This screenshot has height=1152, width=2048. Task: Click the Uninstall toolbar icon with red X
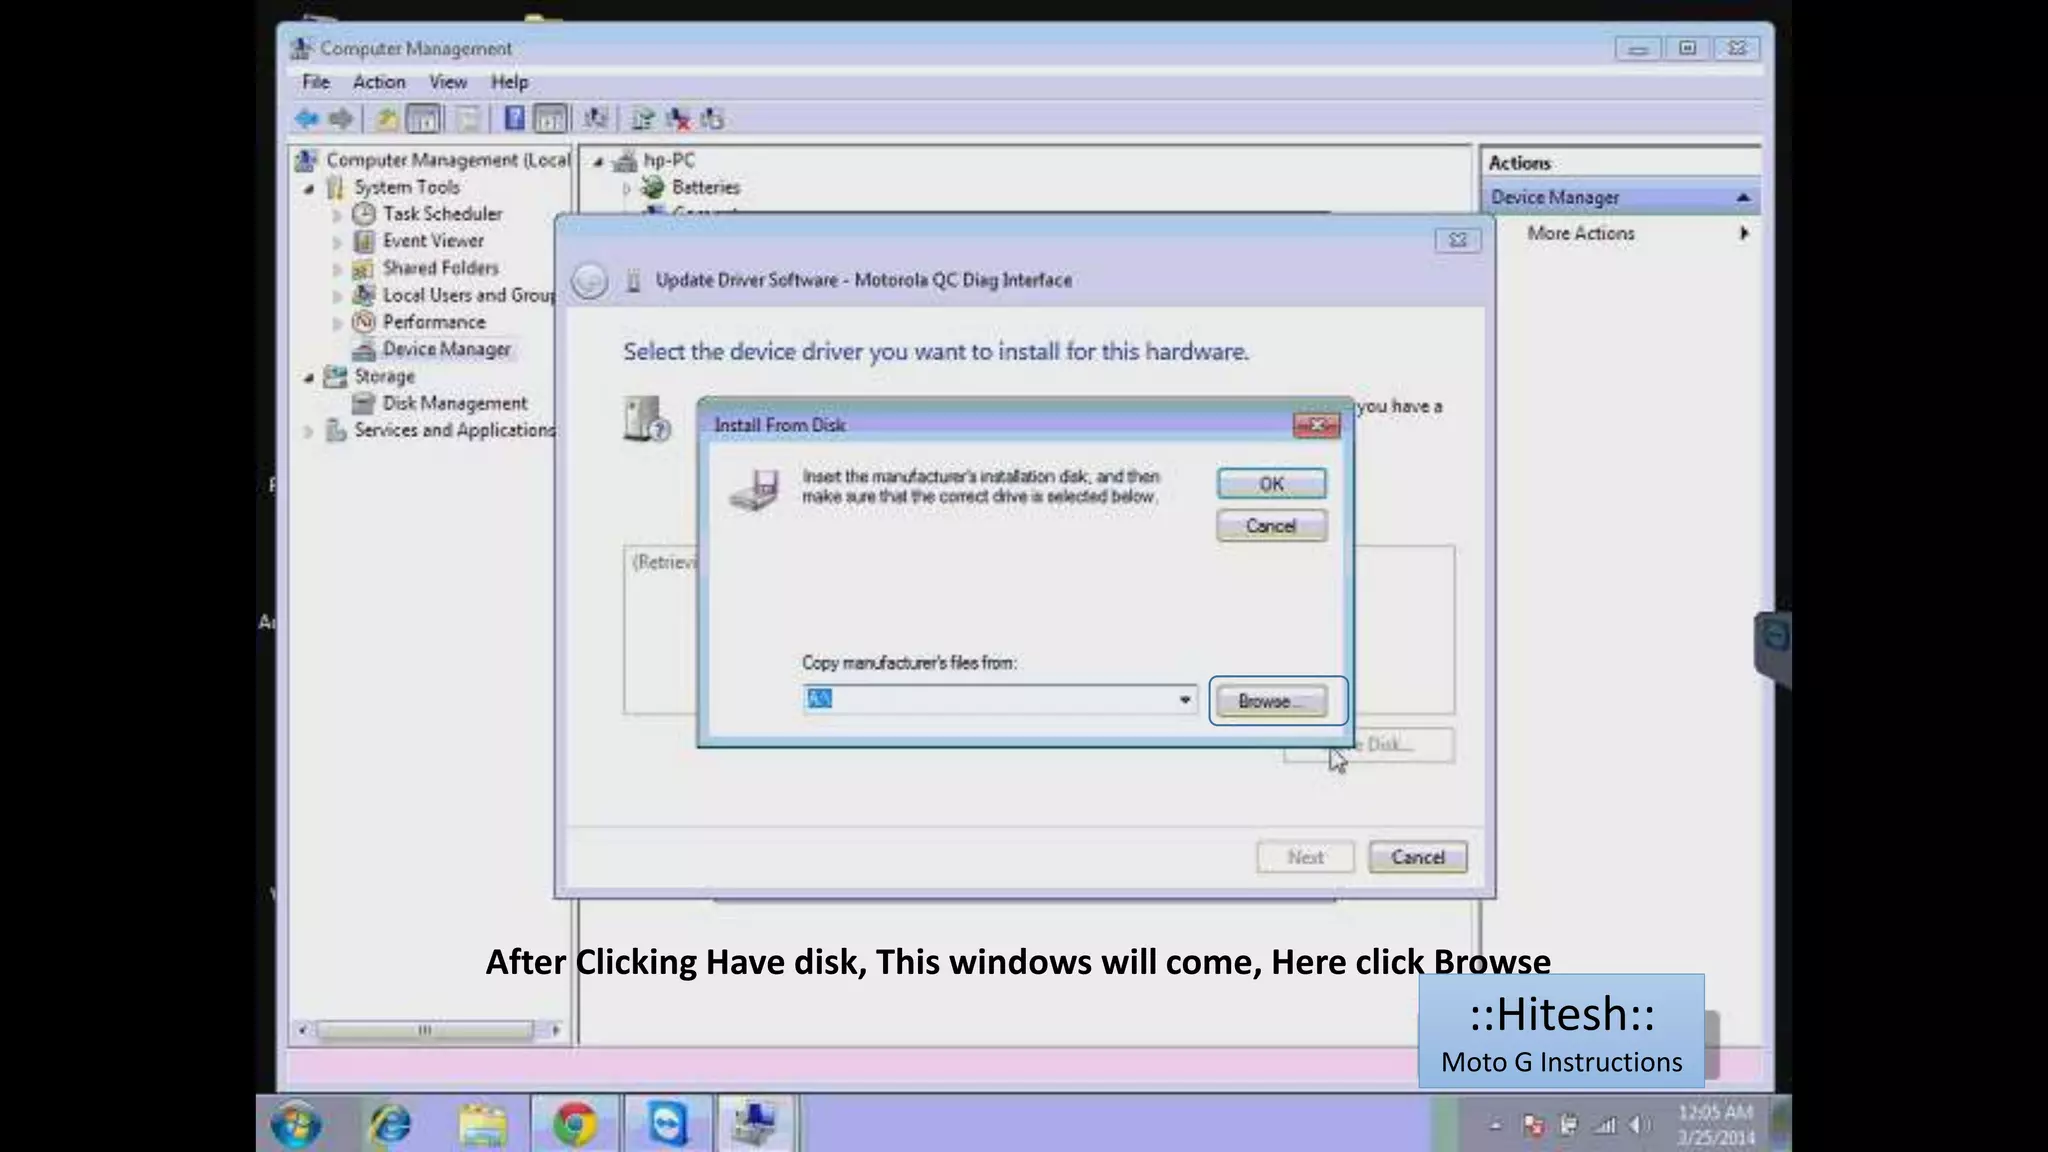tap(679, 119)
